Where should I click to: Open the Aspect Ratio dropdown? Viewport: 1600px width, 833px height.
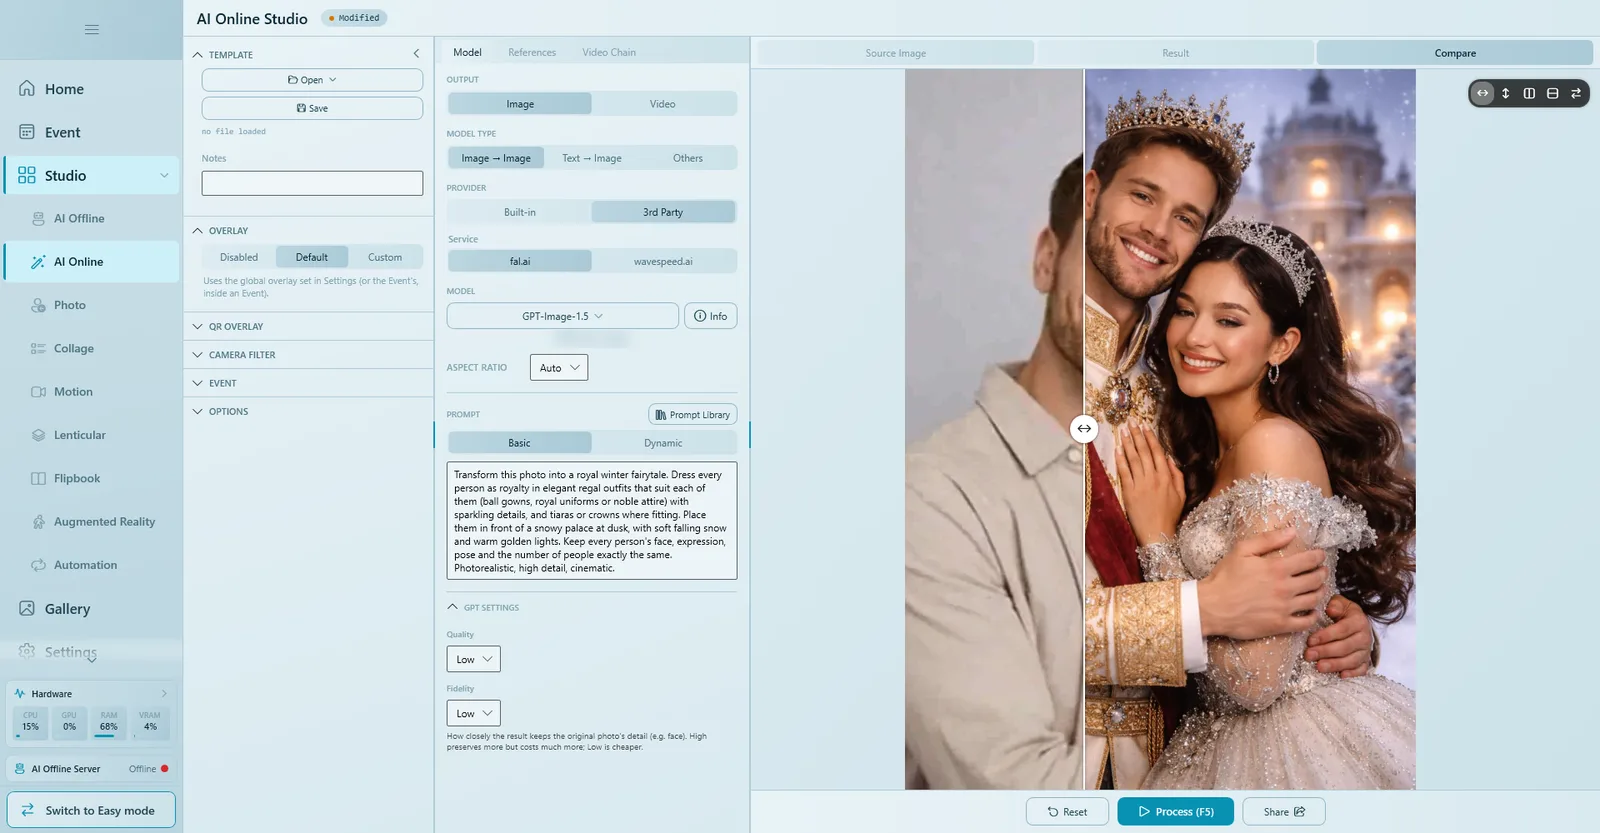point(559,368)
